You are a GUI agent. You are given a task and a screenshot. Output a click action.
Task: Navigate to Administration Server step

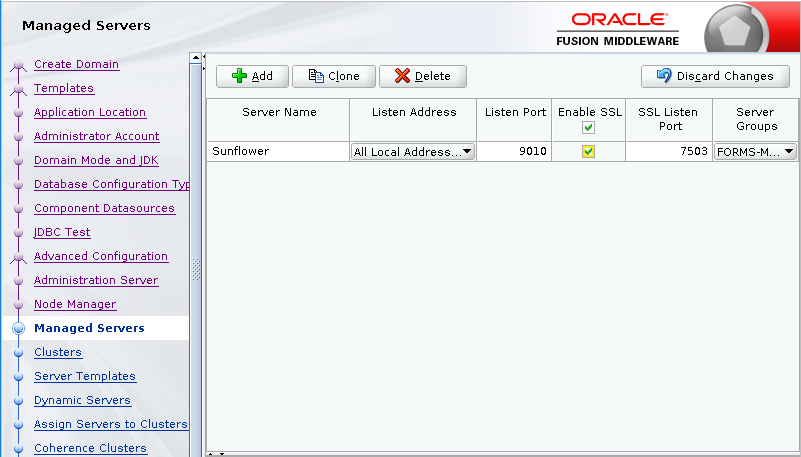[96, 280]
